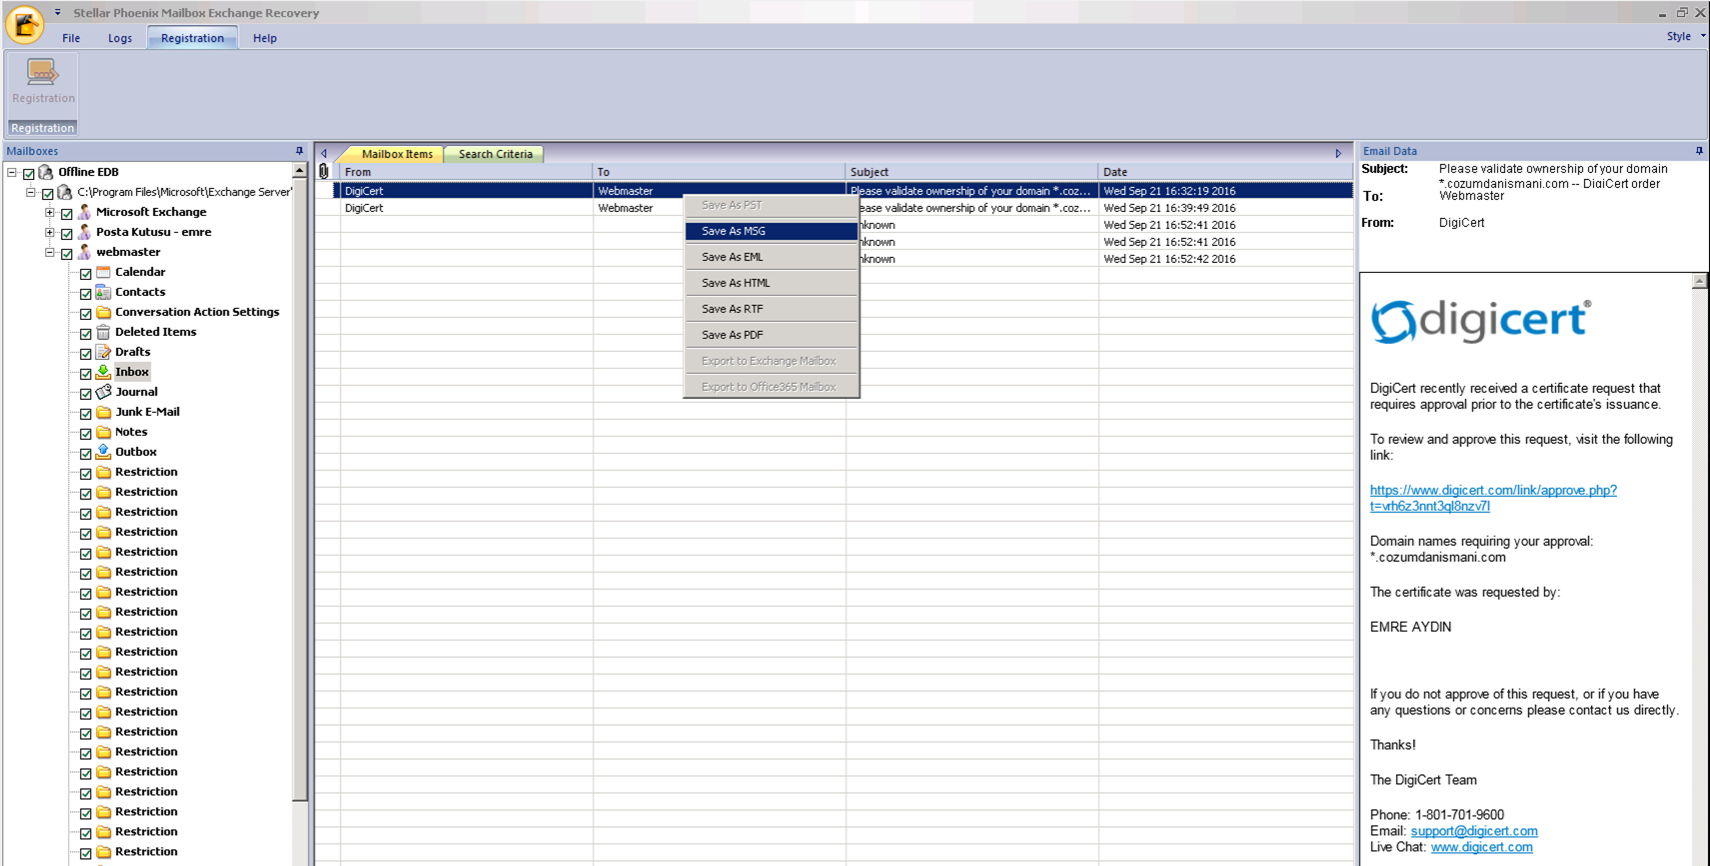The width and height of the screenshot is (1710, 866).
Task: Open the Help menu
Action: tap(265, 38)
